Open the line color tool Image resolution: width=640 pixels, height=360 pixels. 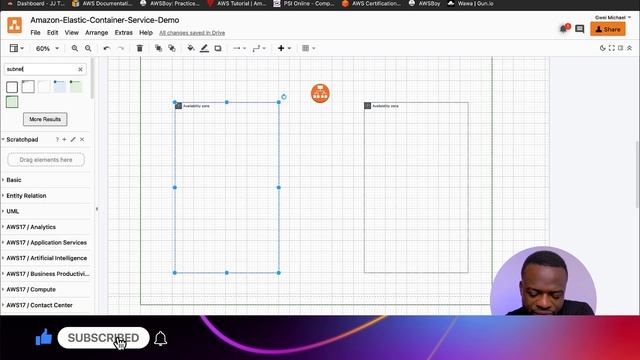click(204, 48)
